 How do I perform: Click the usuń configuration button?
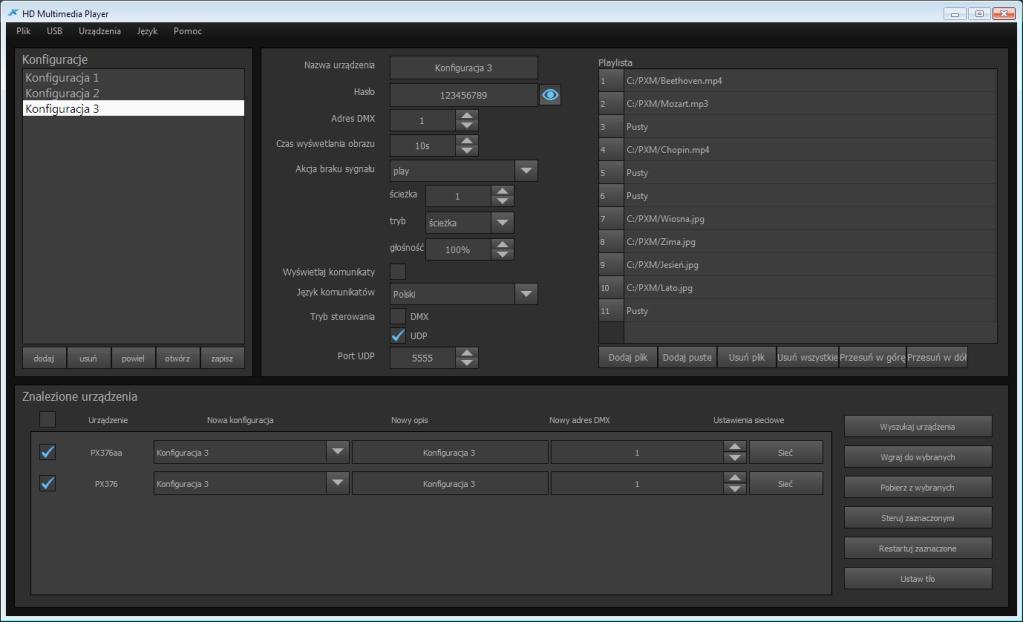(88, 358)
